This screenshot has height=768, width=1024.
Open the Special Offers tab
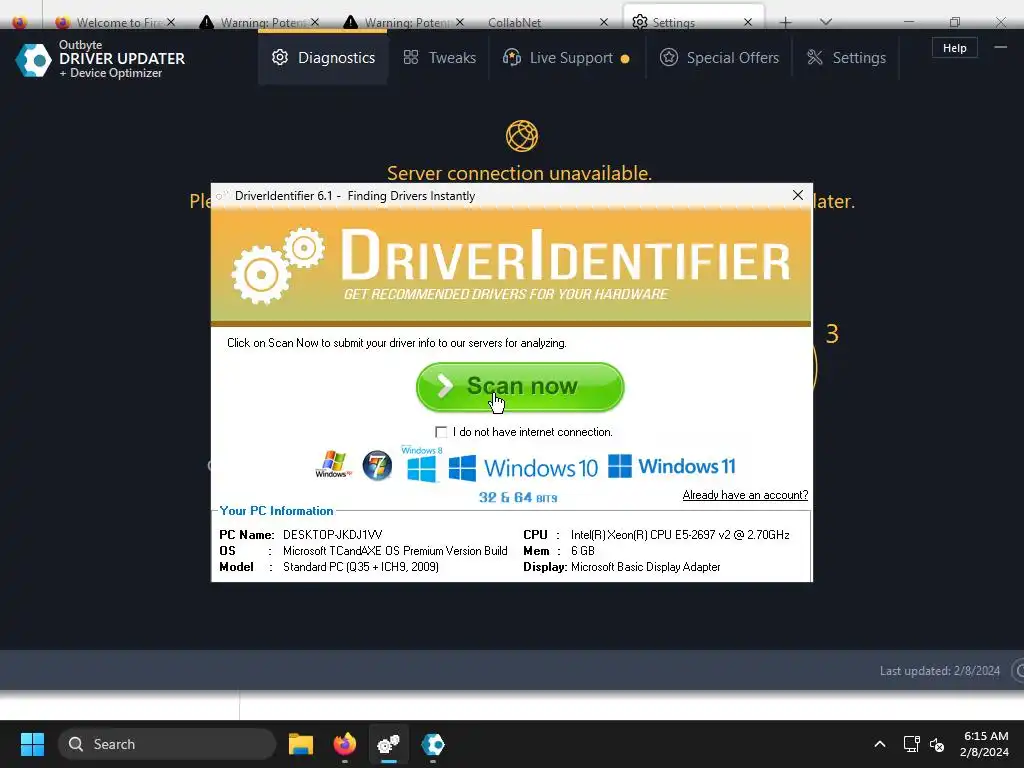pyautogui.click(x=719, y=57)
